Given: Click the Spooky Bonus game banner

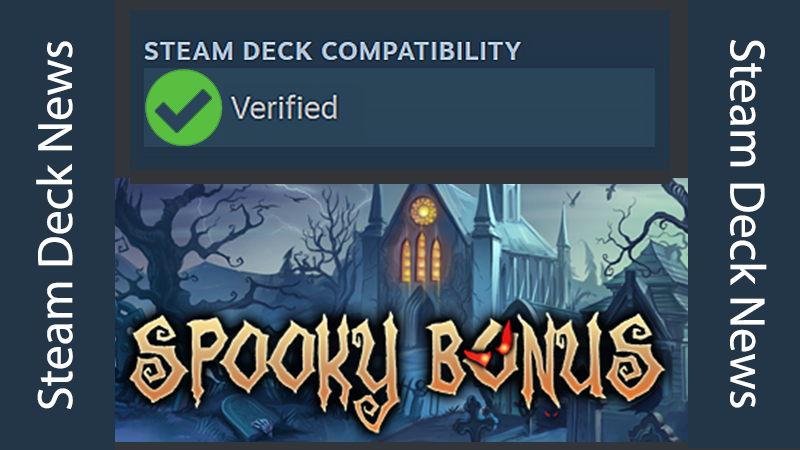Looking at the screenshot, I should 401,310.
